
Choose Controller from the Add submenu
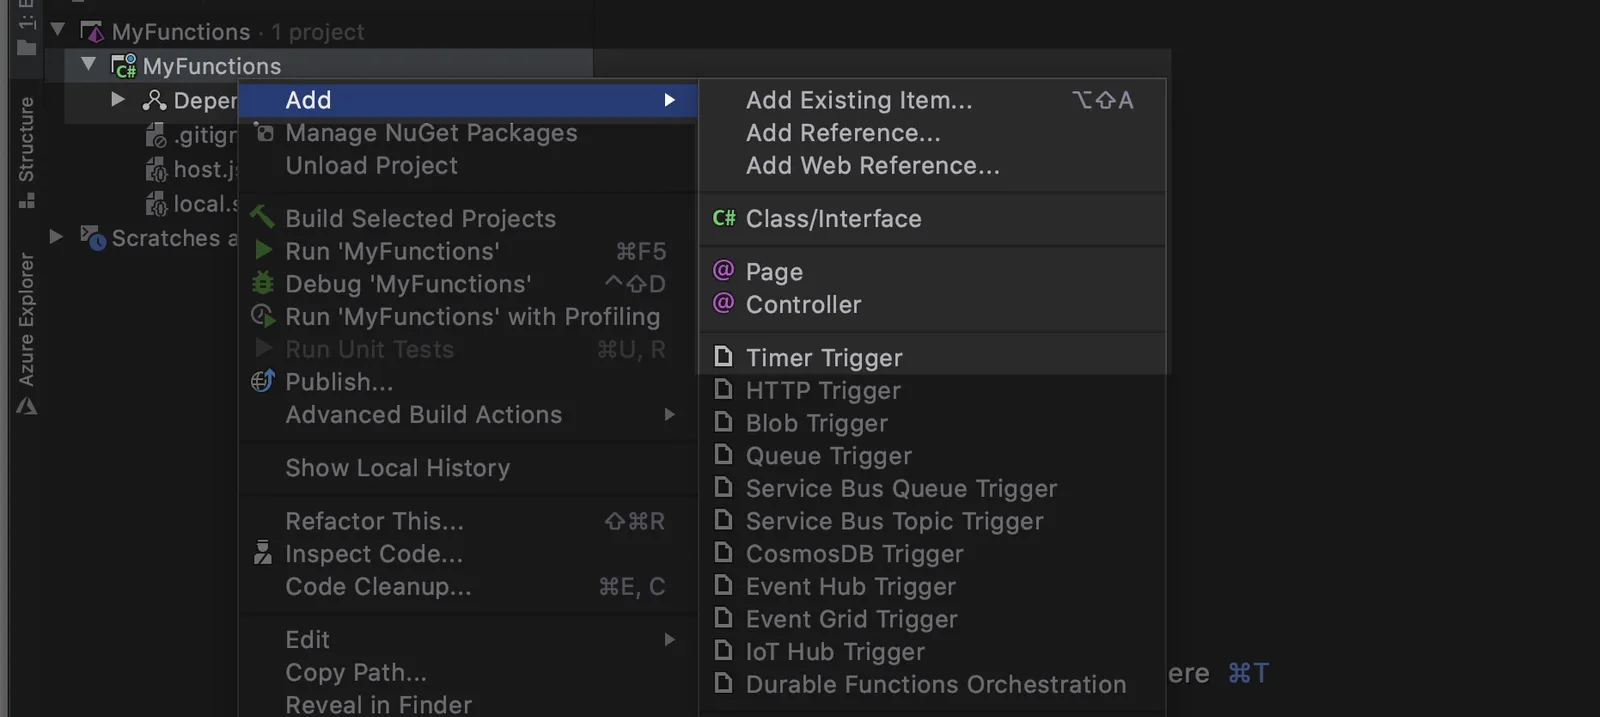coord(932,305)
